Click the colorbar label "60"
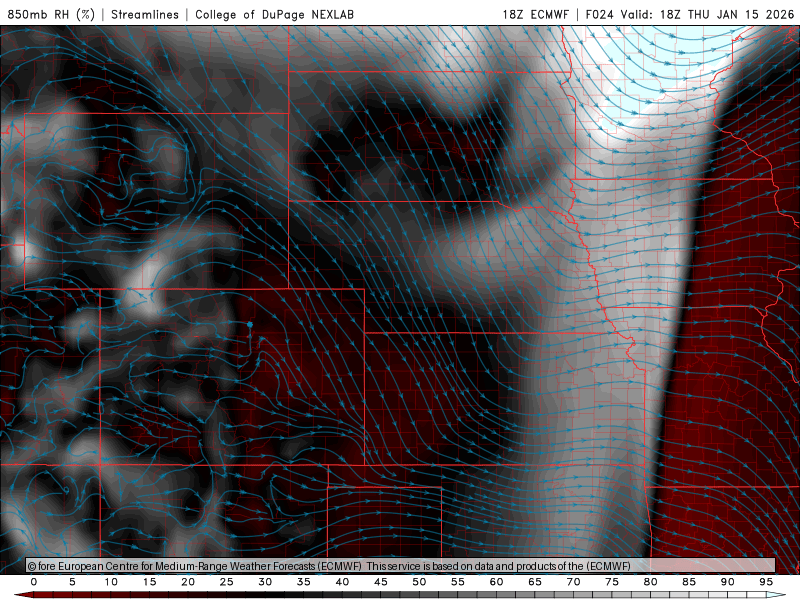The width and height of the screenshot is (800, 600). pos(496,582)
